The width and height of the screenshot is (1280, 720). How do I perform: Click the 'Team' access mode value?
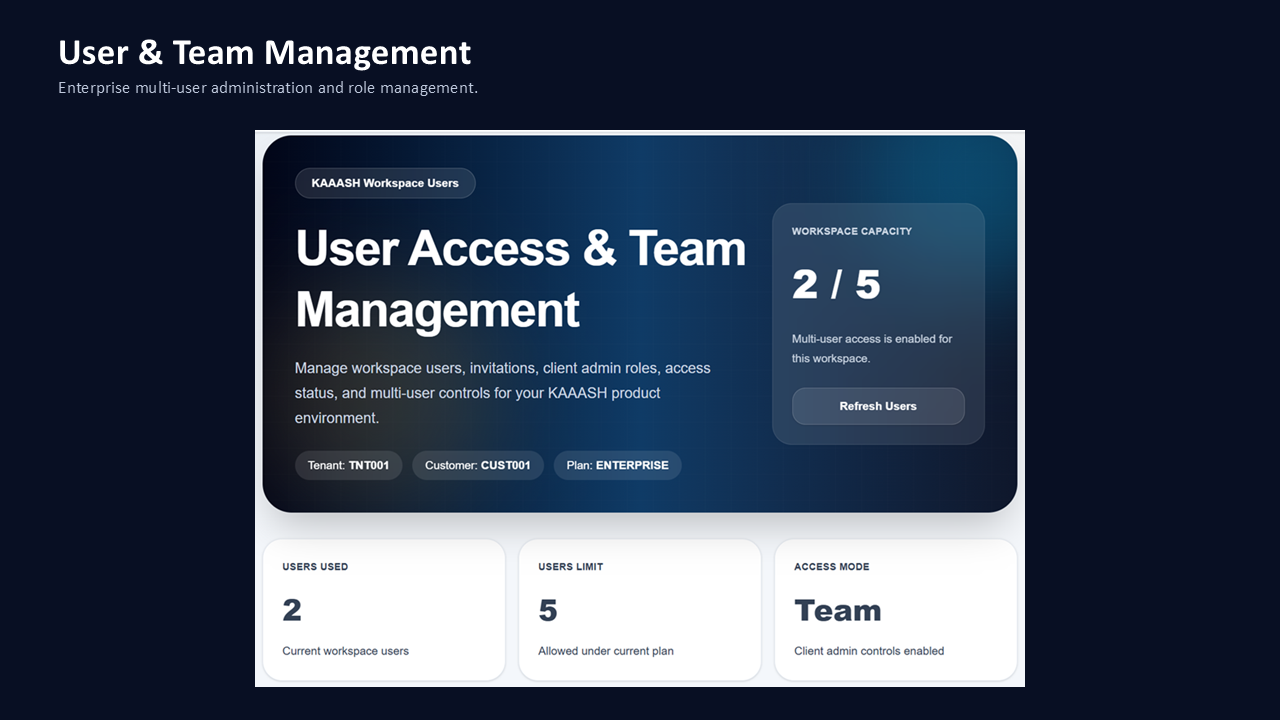(x=838, y=610)
